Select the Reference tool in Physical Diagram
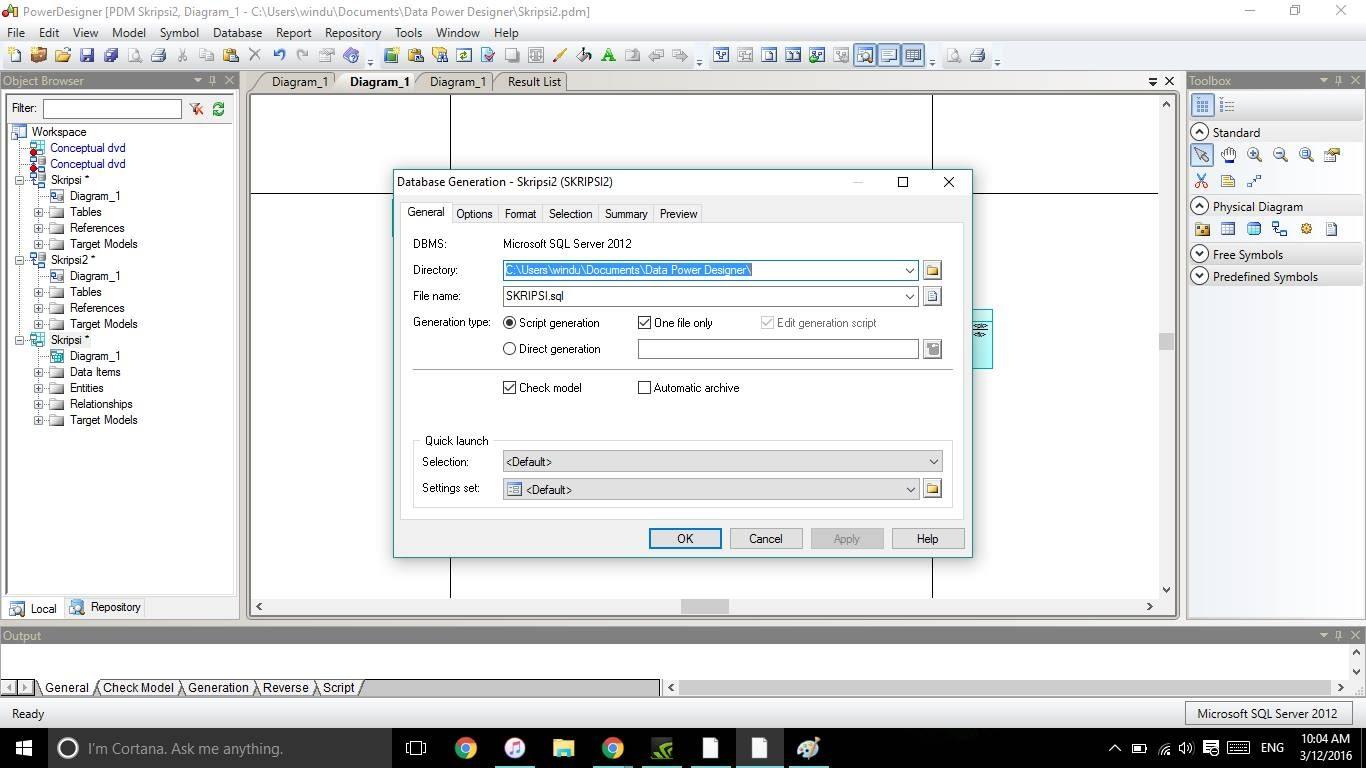Screen dimensions: 1366x768 point(1280,229)
